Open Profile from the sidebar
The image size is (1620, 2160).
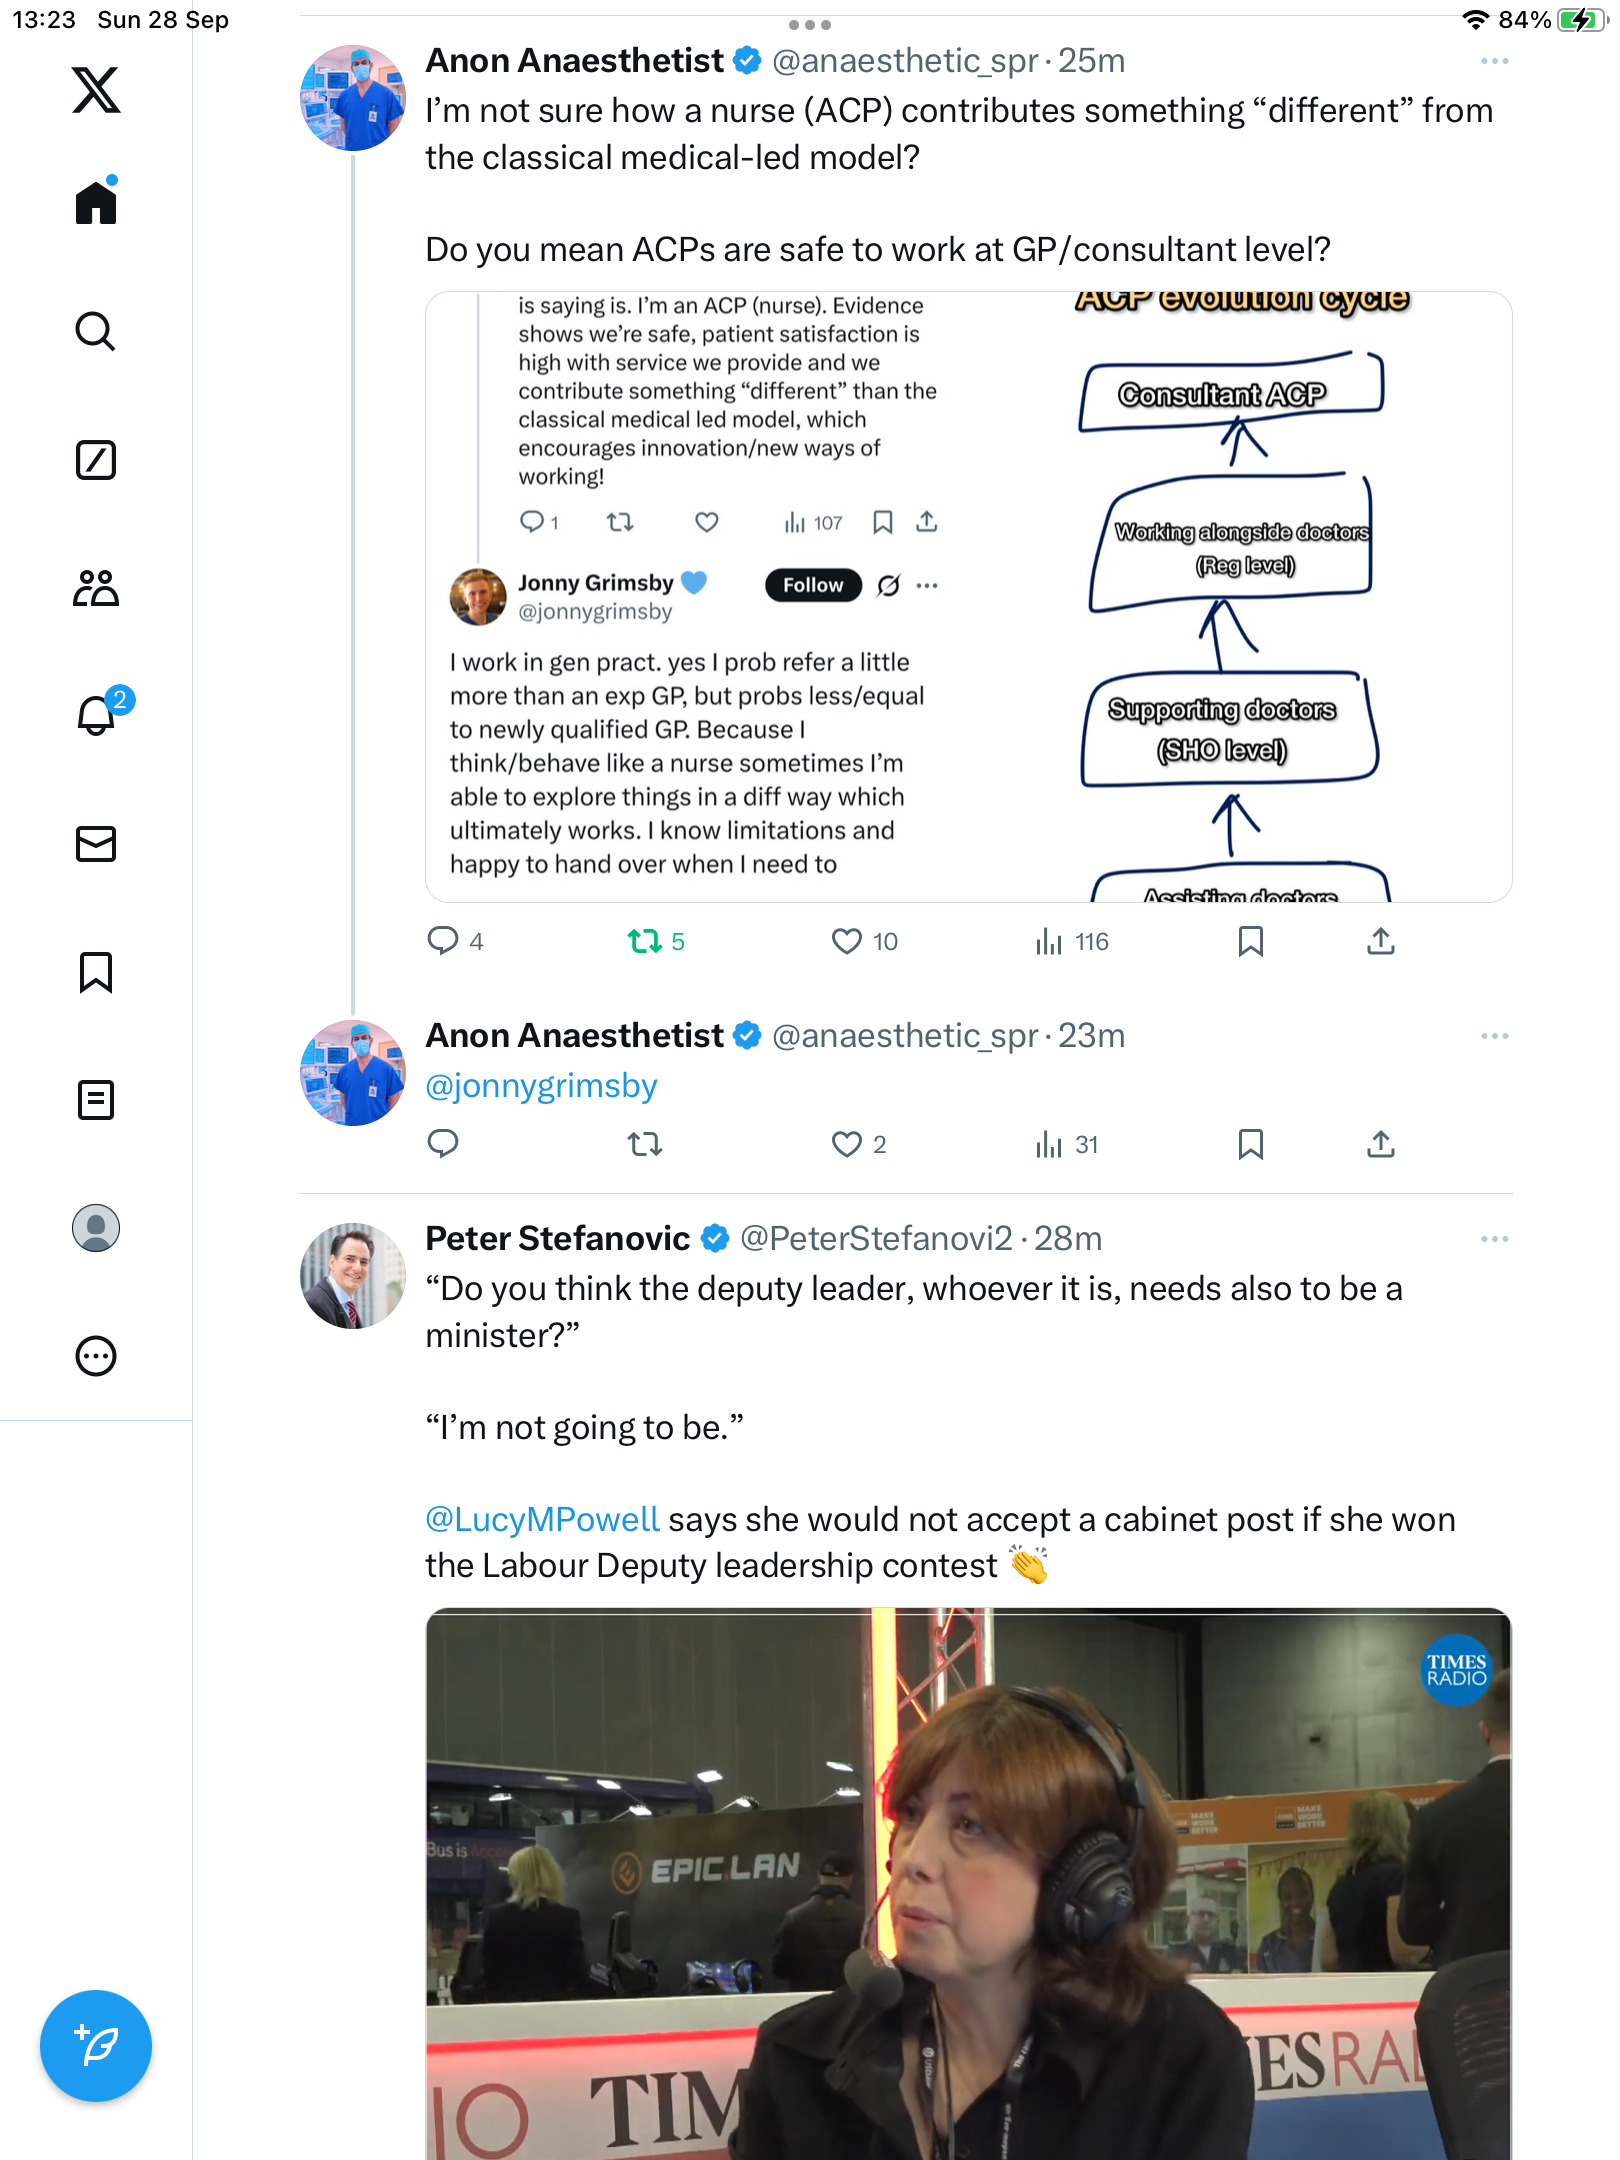[x=96, y=1228]
